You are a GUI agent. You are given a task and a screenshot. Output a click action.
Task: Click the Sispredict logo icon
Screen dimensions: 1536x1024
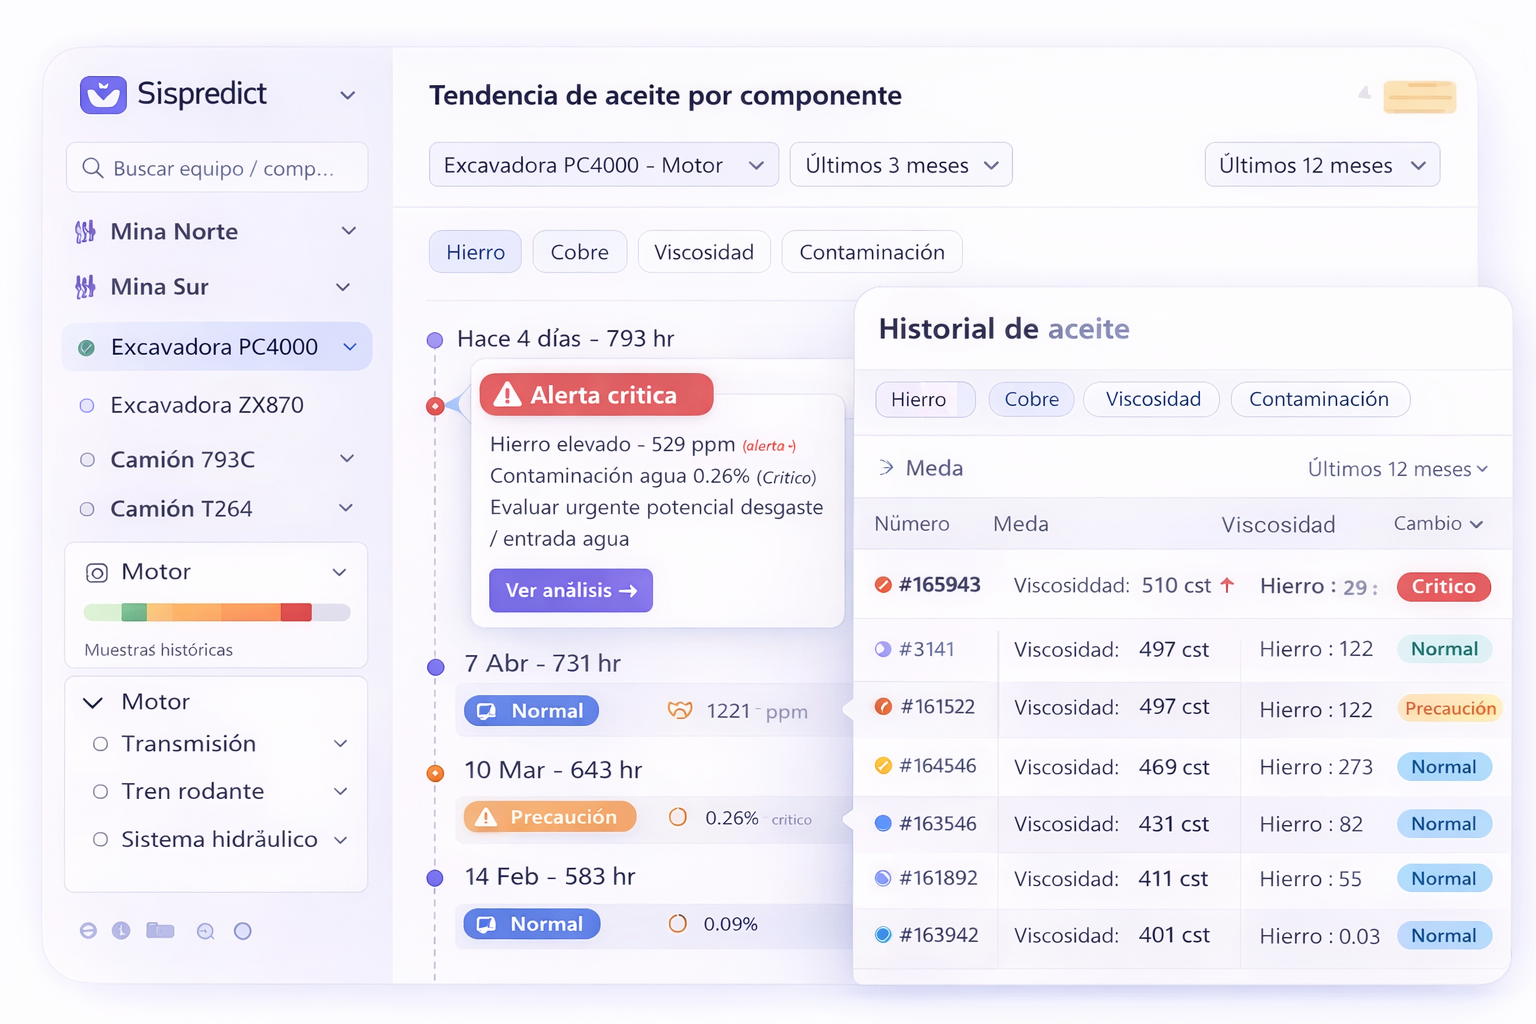point(103,95)
